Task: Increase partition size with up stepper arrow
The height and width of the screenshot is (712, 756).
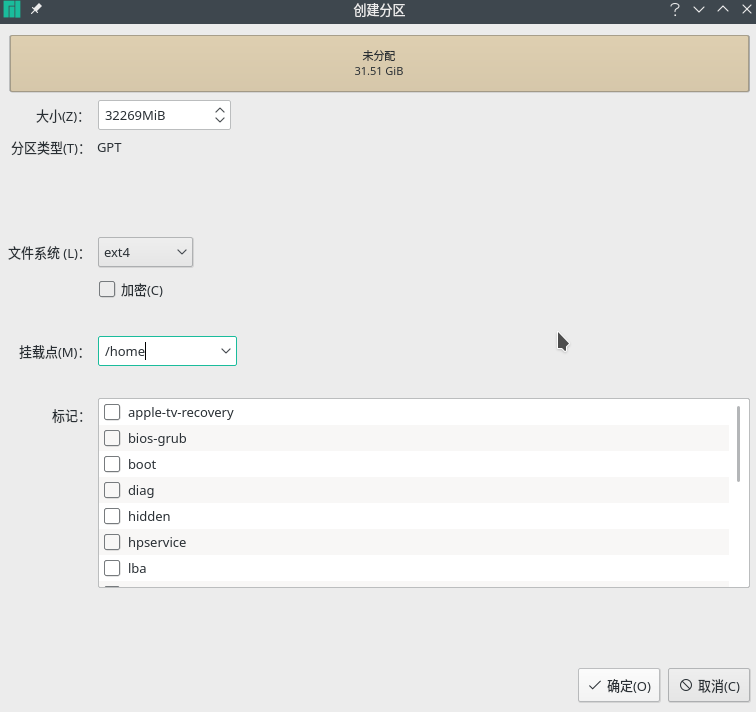Action: coord(220,110)
